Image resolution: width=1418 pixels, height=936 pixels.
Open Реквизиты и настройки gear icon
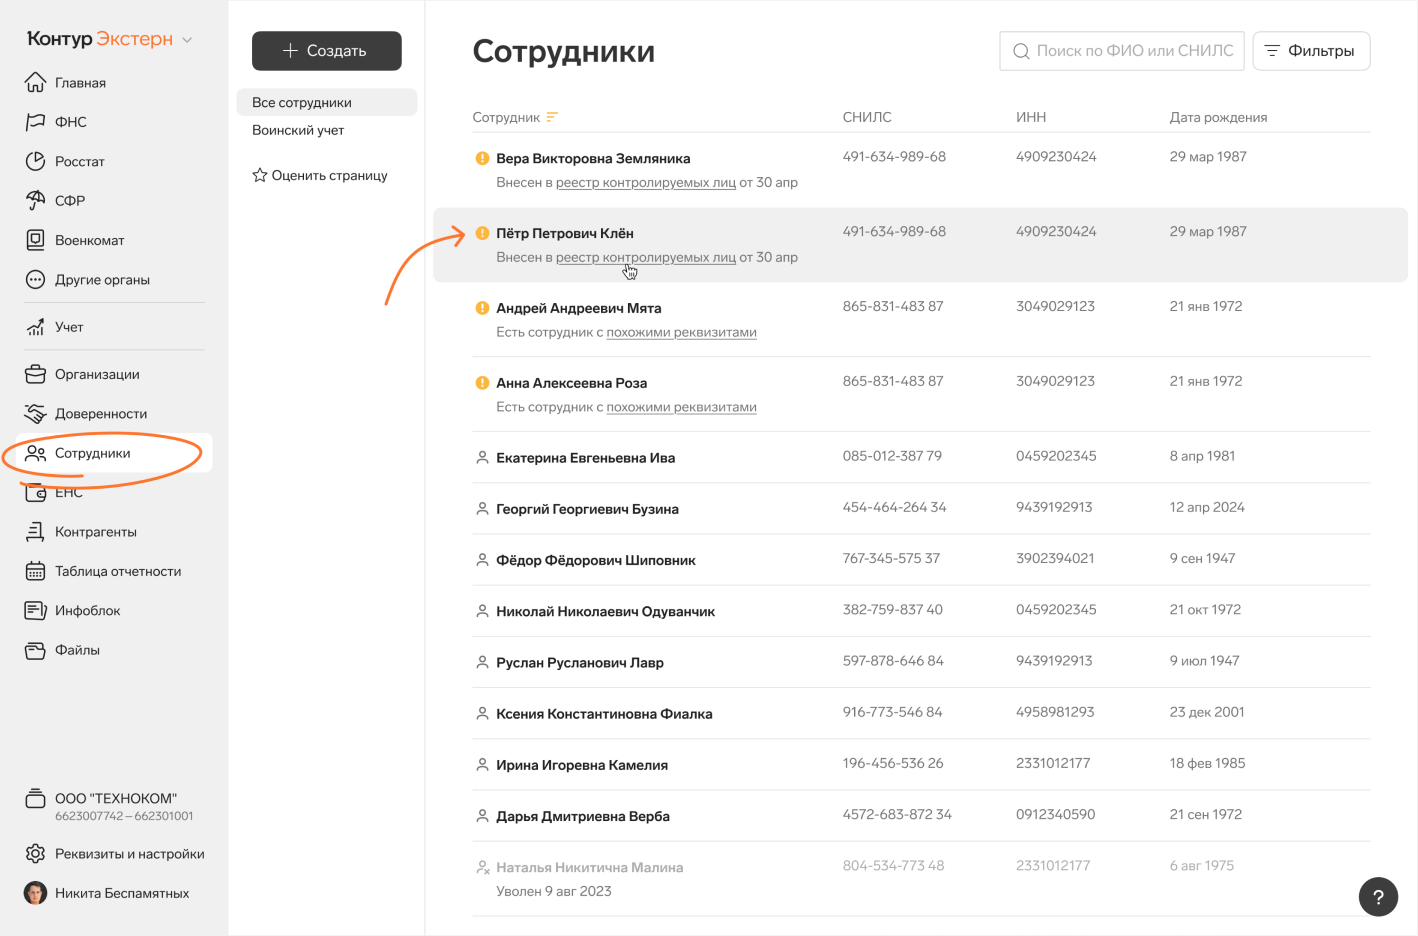coord(35,853)
